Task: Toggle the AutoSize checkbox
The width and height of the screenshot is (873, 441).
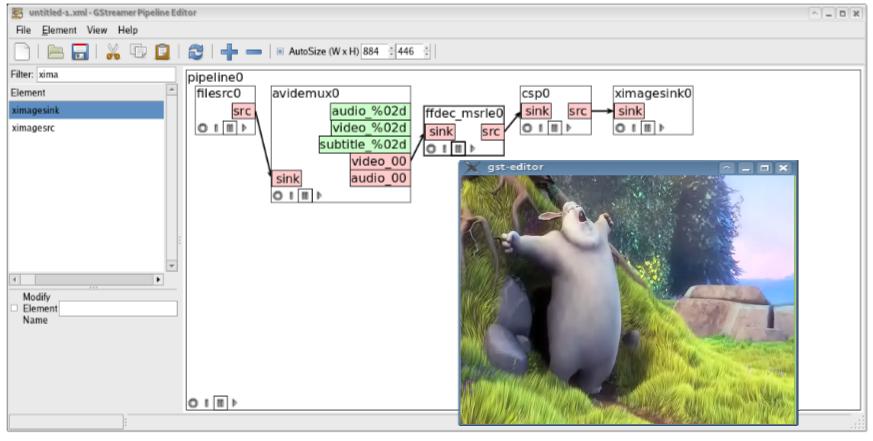Action: click(x=280, y=52)
